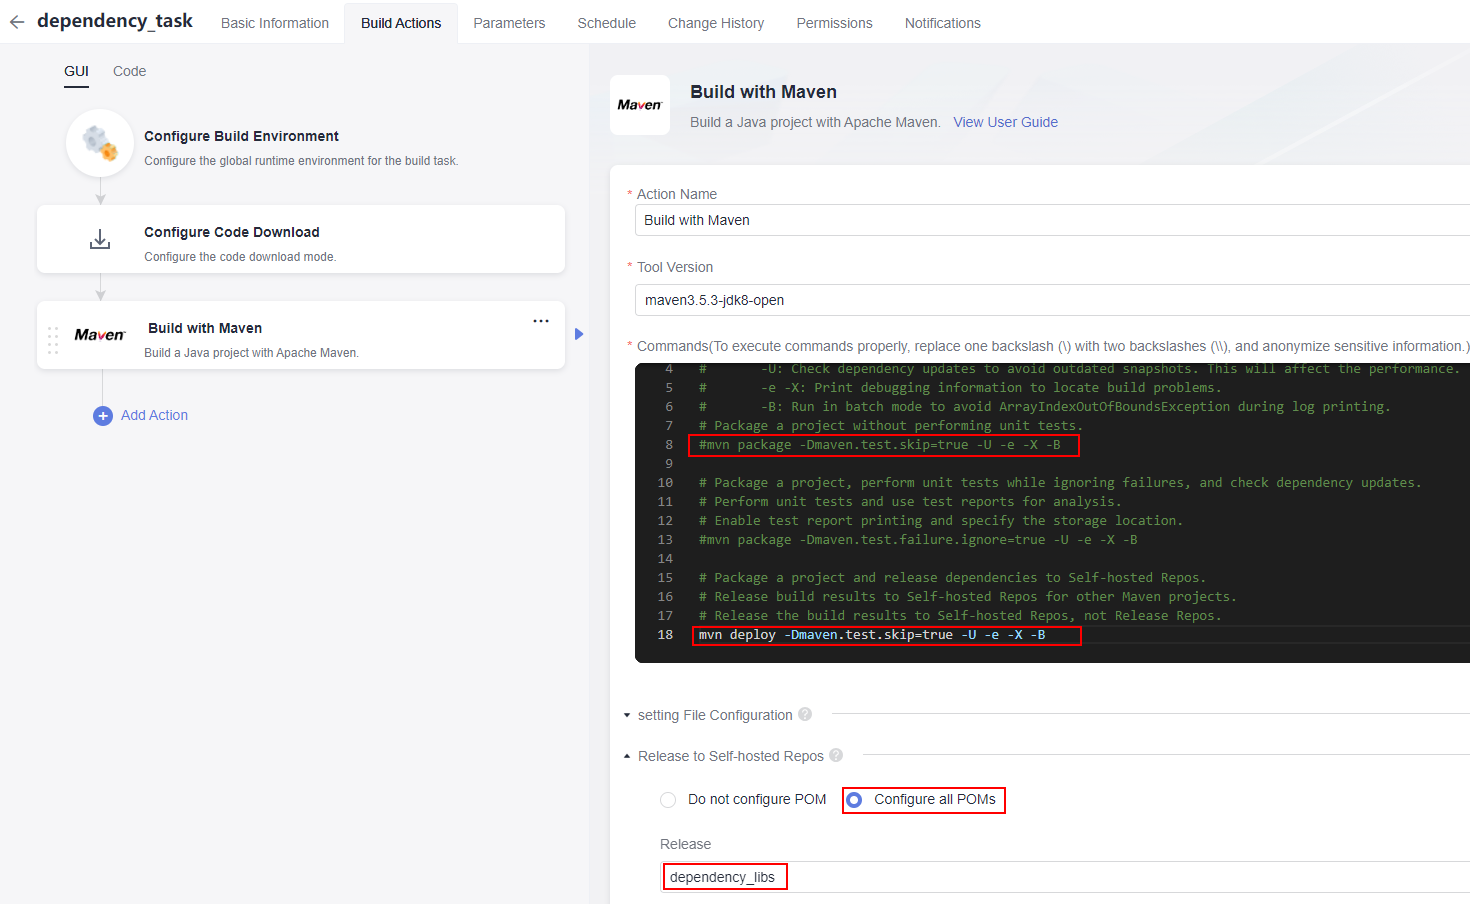Image resolution: width=1470 pixels, height=904 pixels.
Task: Switch to Code view tab
Action: (x=129, y=71)
